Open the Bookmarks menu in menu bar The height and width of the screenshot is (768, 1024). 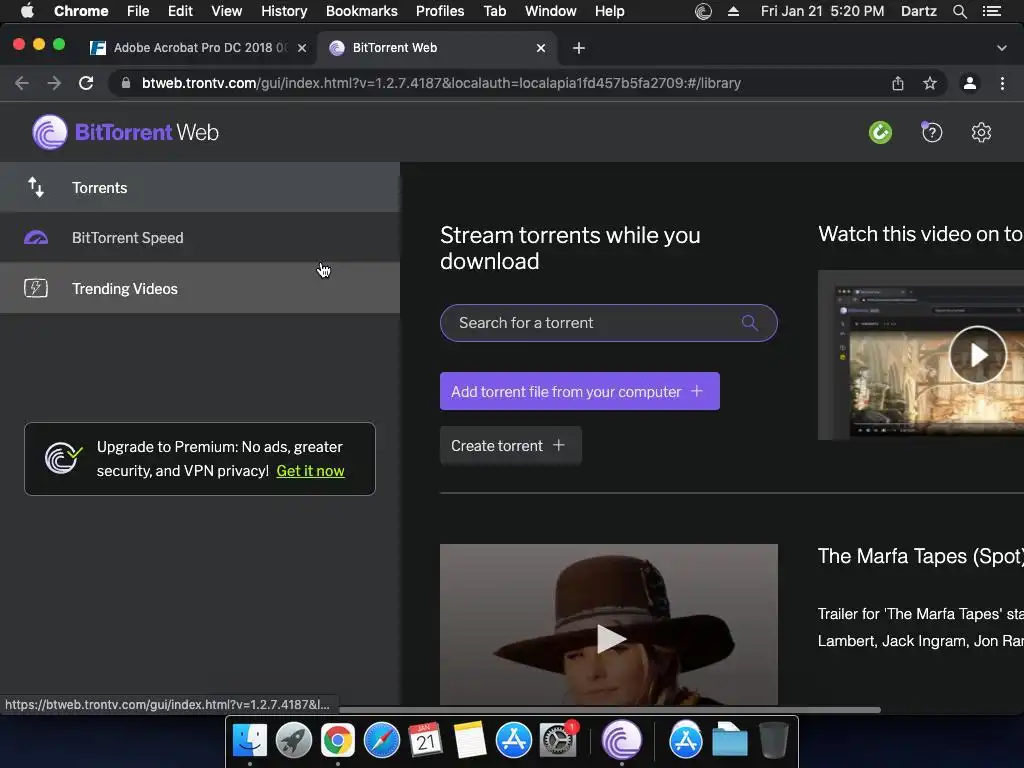pyautogui.click(x=362, y=11)
